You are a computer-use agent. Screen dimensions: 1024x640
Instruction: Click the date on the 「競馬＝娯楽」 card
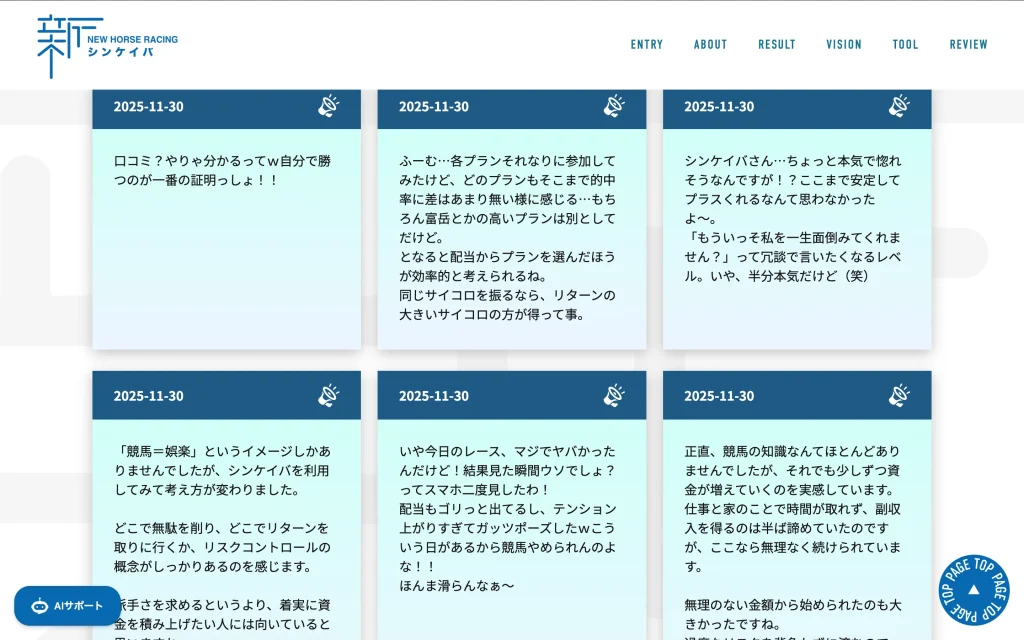click(x=148, y=396)
